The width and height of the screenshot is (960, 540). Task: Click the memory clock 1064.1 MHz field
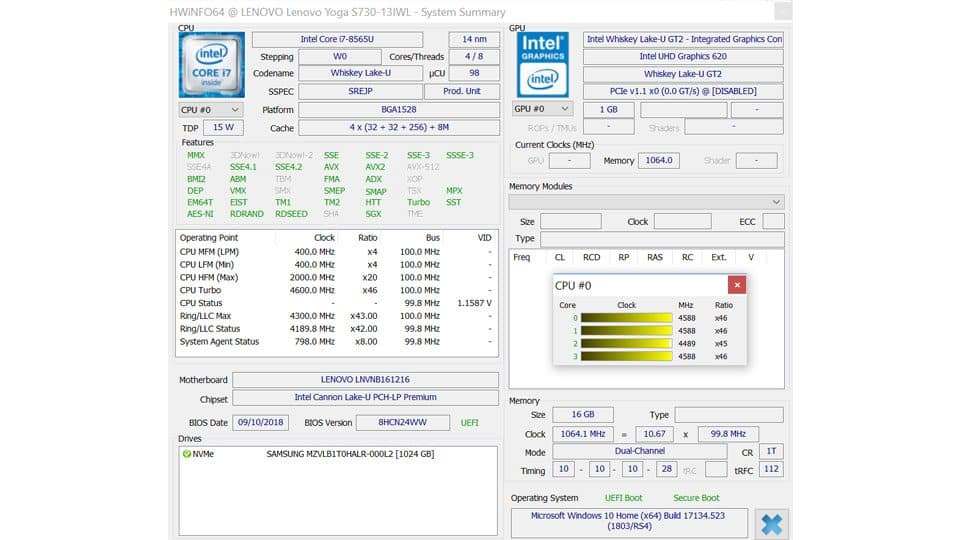(583, 434)
